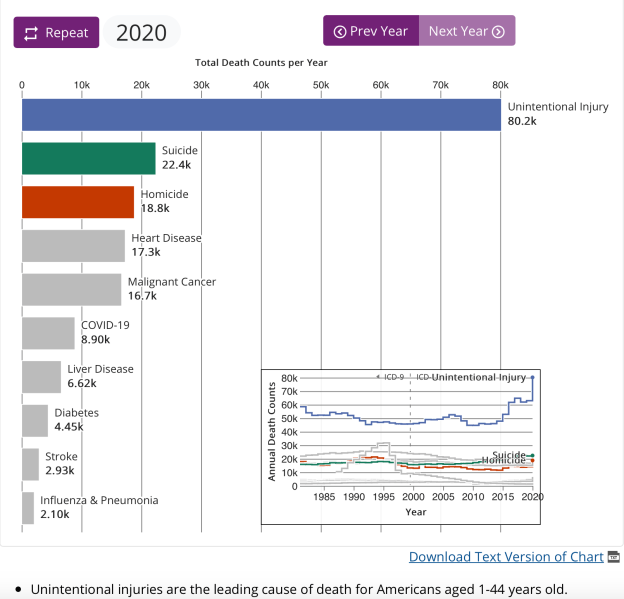Click the right arrow icon in Next Year
Image resolution: width=624 pixels, height=599 pixels.
(498, 31)
